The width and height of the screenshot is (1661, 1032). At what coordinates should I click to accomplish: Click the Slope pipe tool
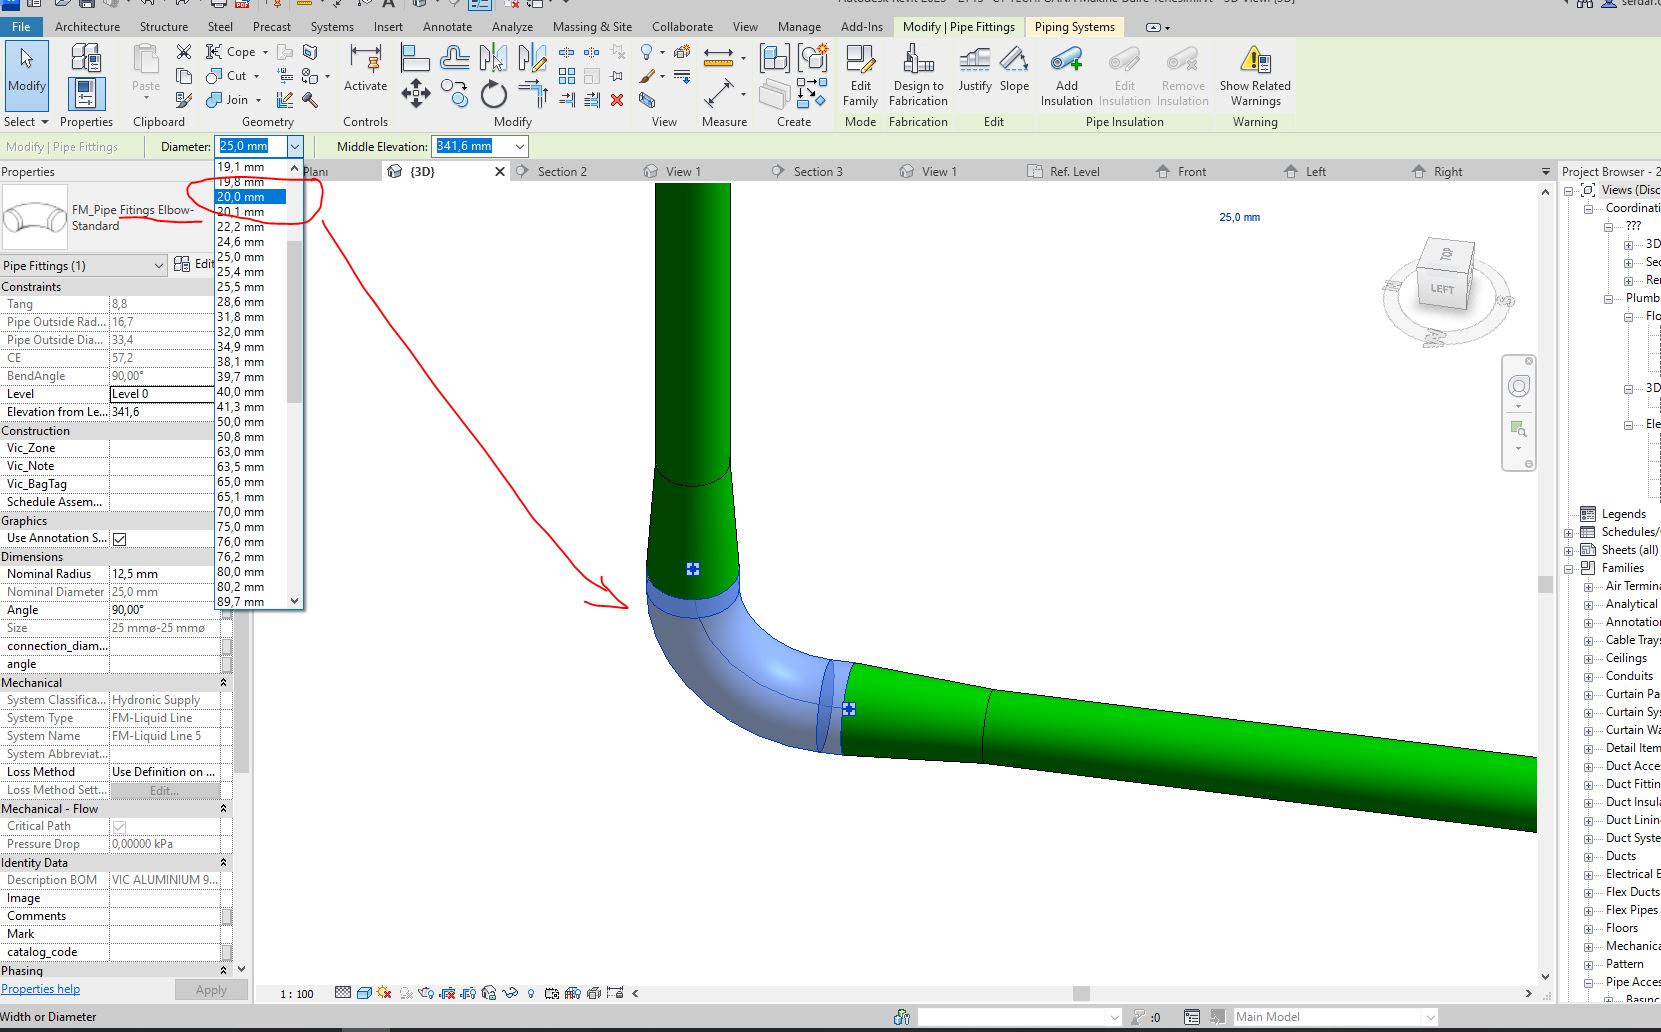1014,70
